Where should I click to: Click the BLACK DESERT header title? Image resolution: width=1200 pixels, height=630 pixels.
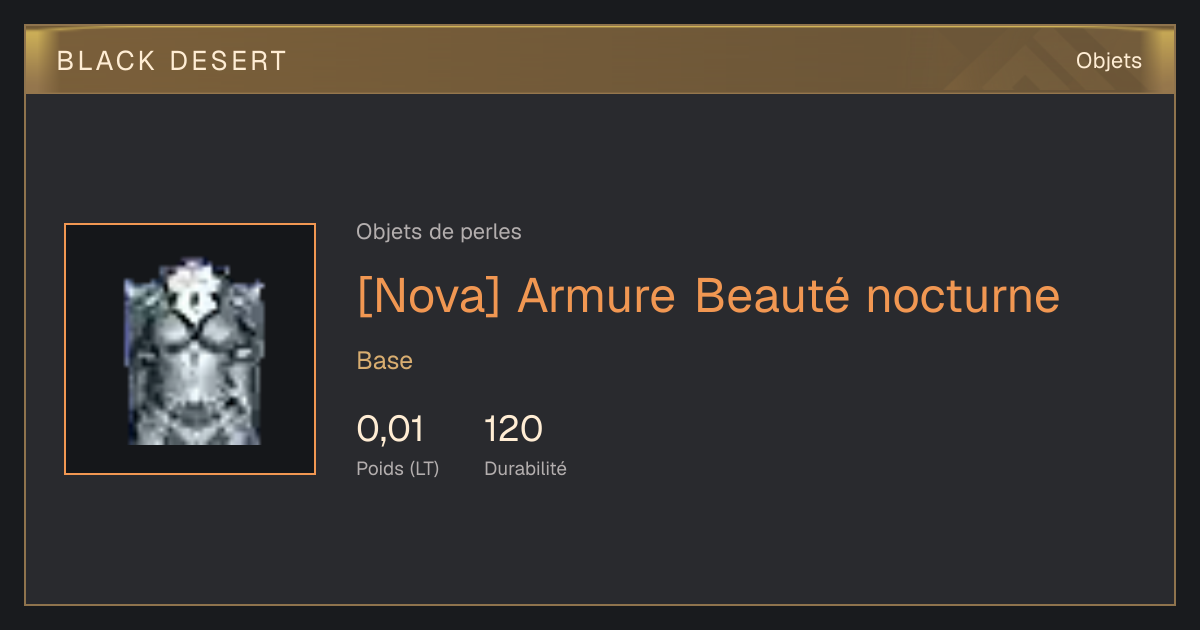[171, 61]
